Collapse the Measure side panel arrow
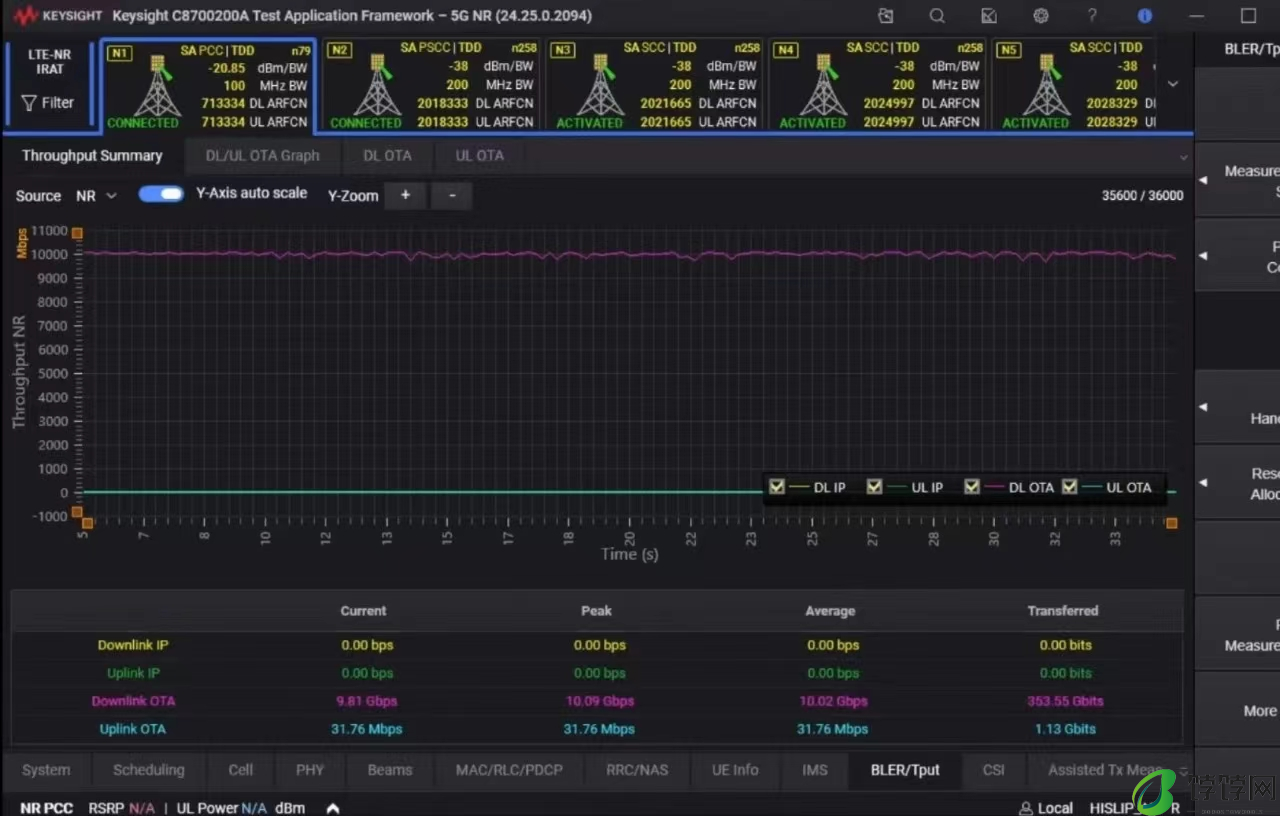The width and height of the screenshot is (1280, 816). click(1203, 179)
